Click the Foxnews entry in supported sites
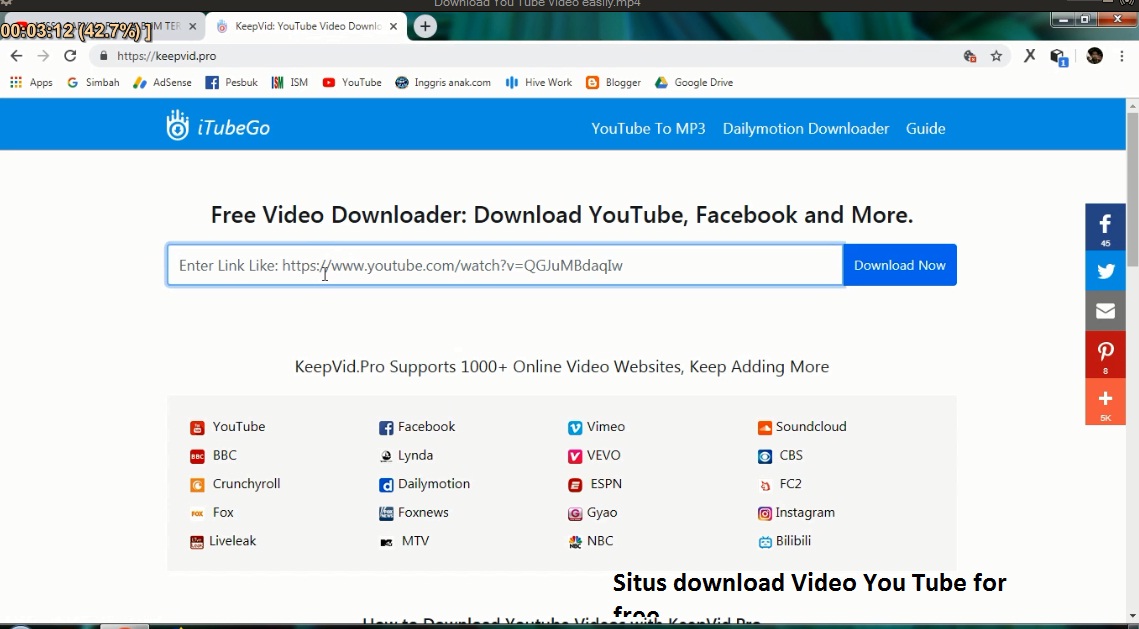The height and width of the screenshot is (629, 1139). pyautogui.click(x=414, y=513)
